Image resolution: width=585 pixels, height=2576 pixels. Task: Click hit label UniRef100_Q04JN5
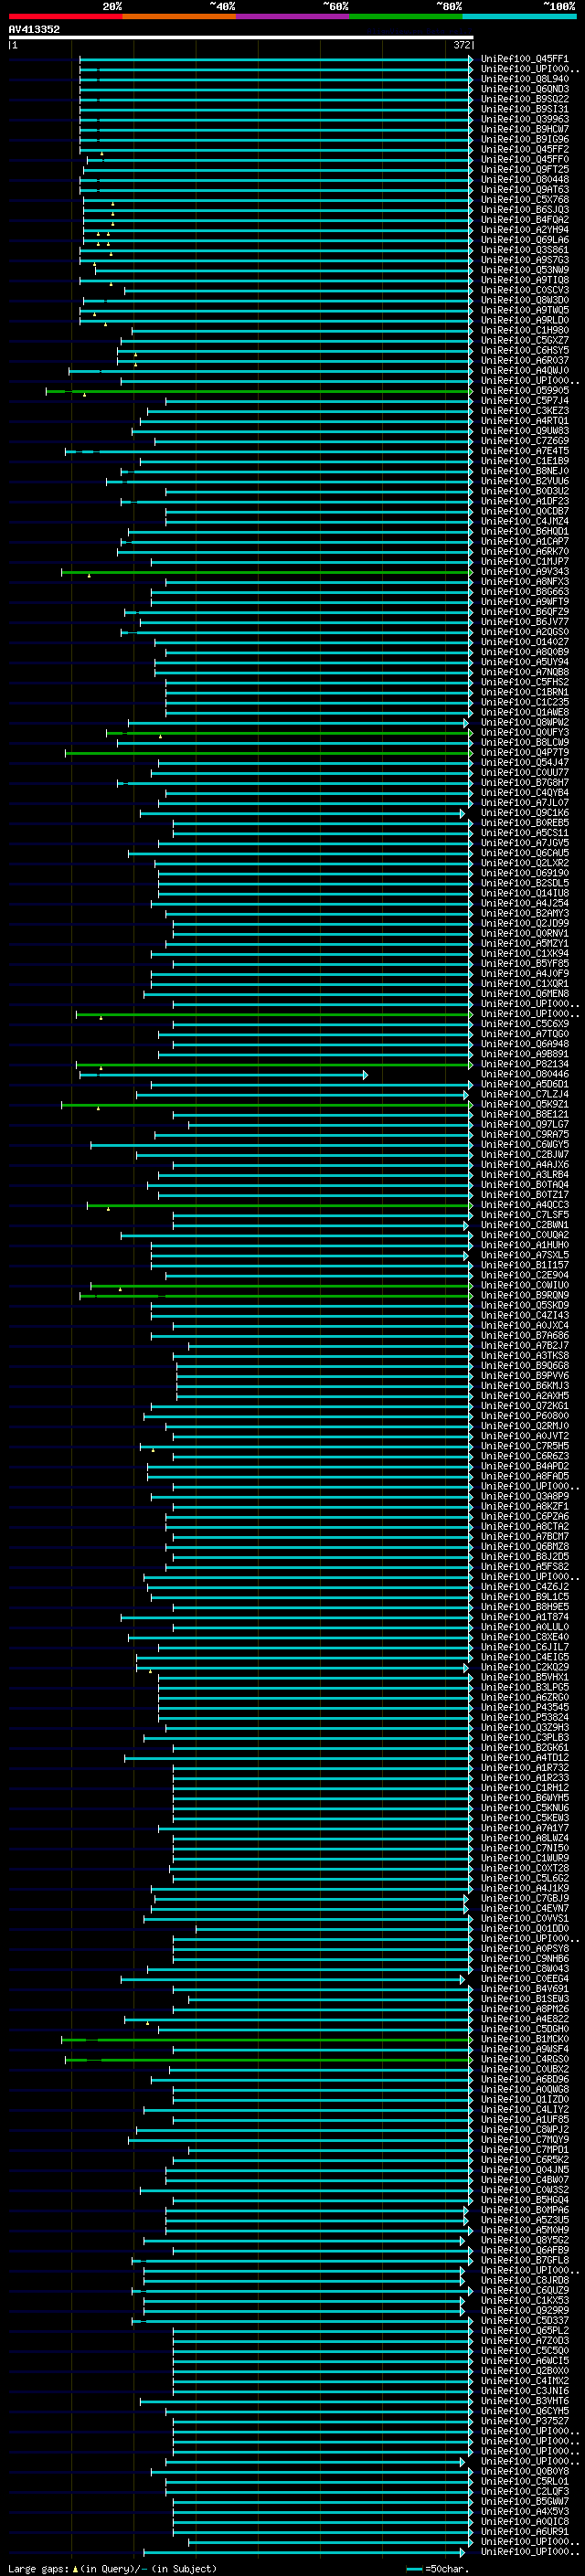[x=525, y=2169]
